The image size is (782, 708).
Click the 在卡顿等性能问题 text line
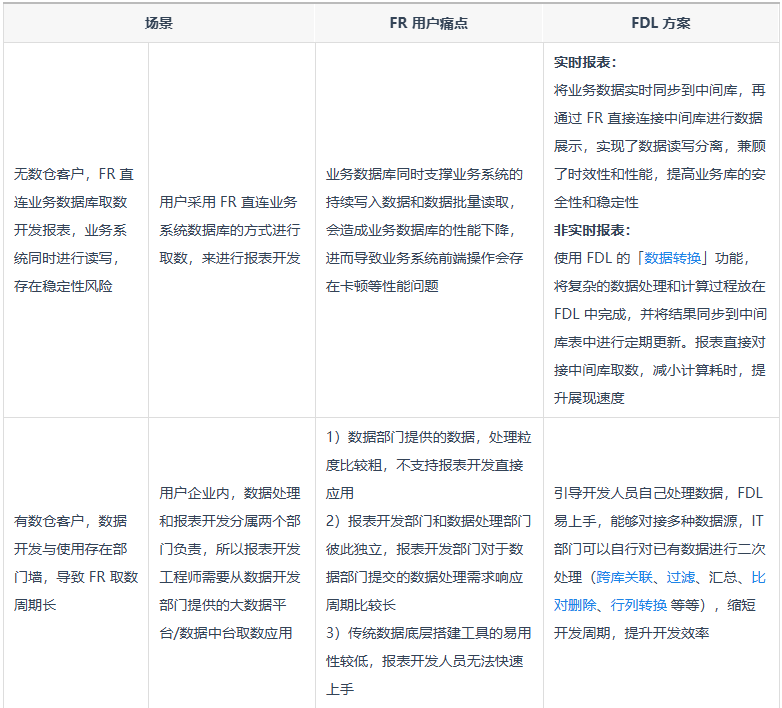(382, 286)
